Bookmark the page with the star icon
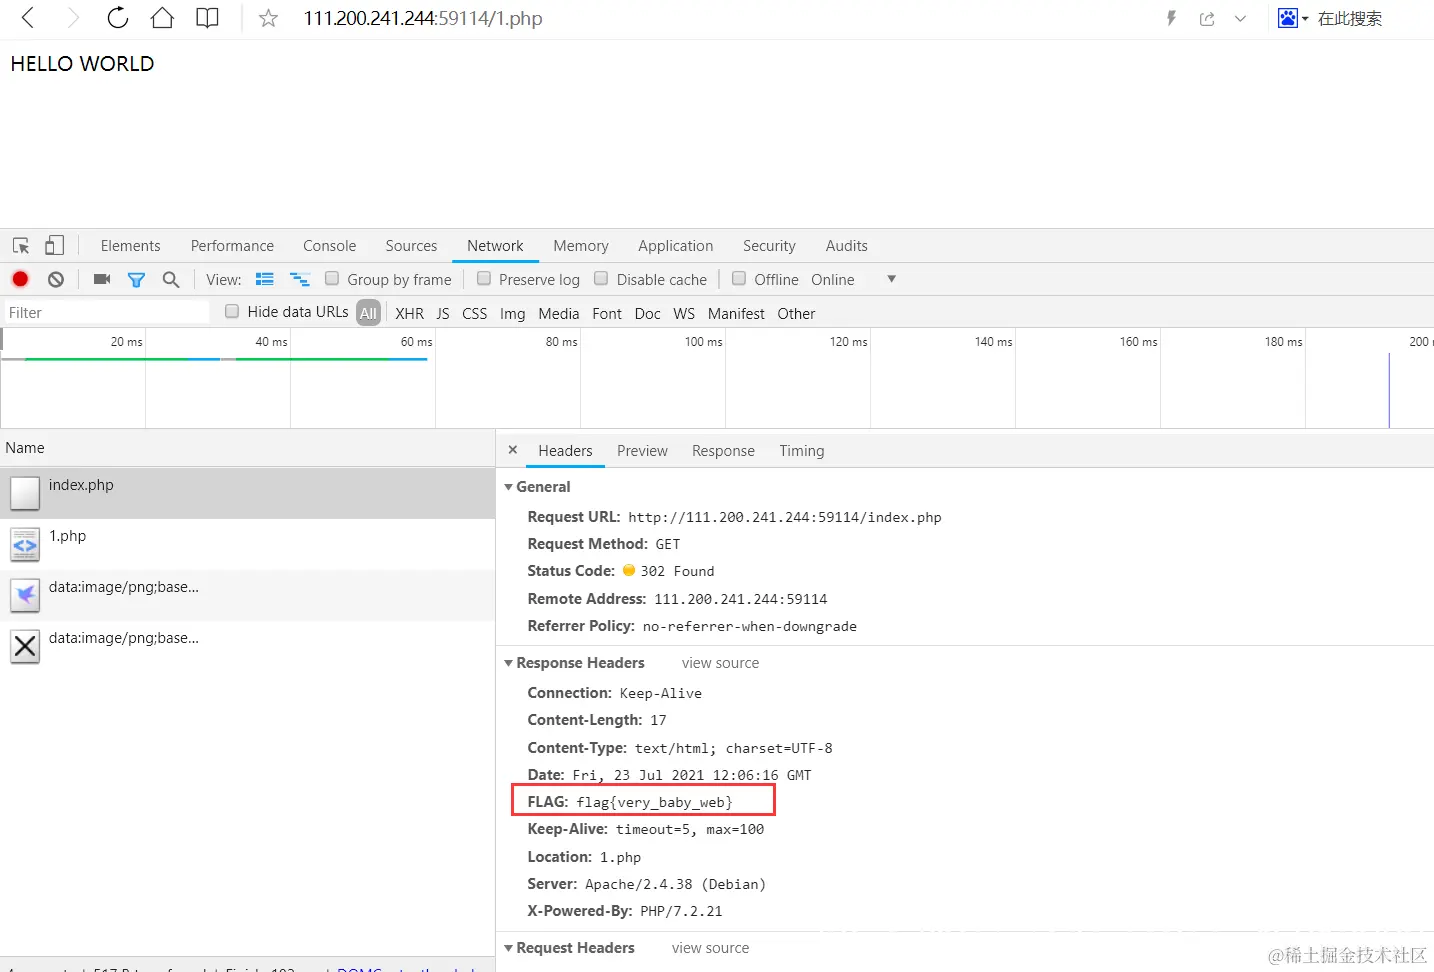This screenshot has height=972, width=1434. pyautogui.click(x=268, y=18)
